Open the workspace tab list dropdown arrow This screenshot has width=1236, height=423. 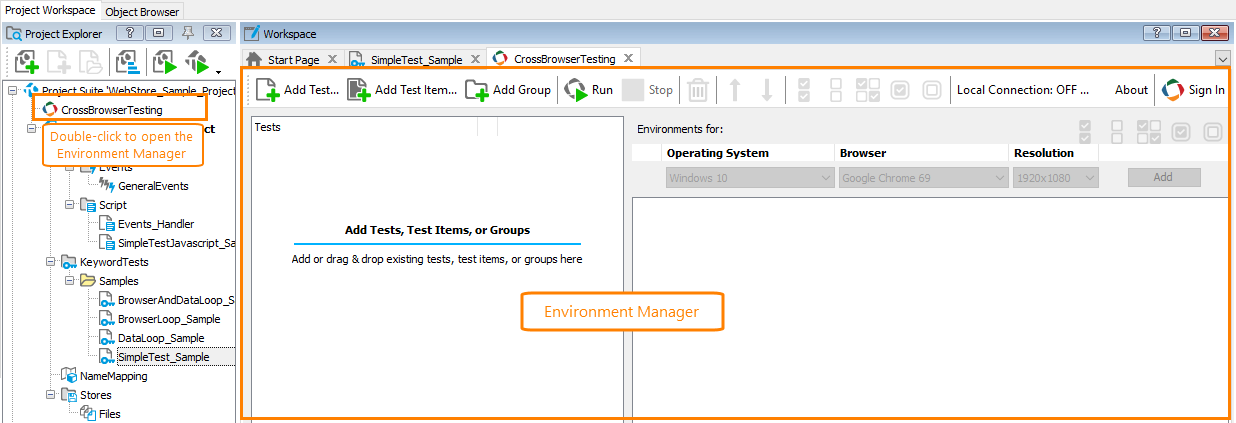pyautogui.click(x=1222, y=59)
